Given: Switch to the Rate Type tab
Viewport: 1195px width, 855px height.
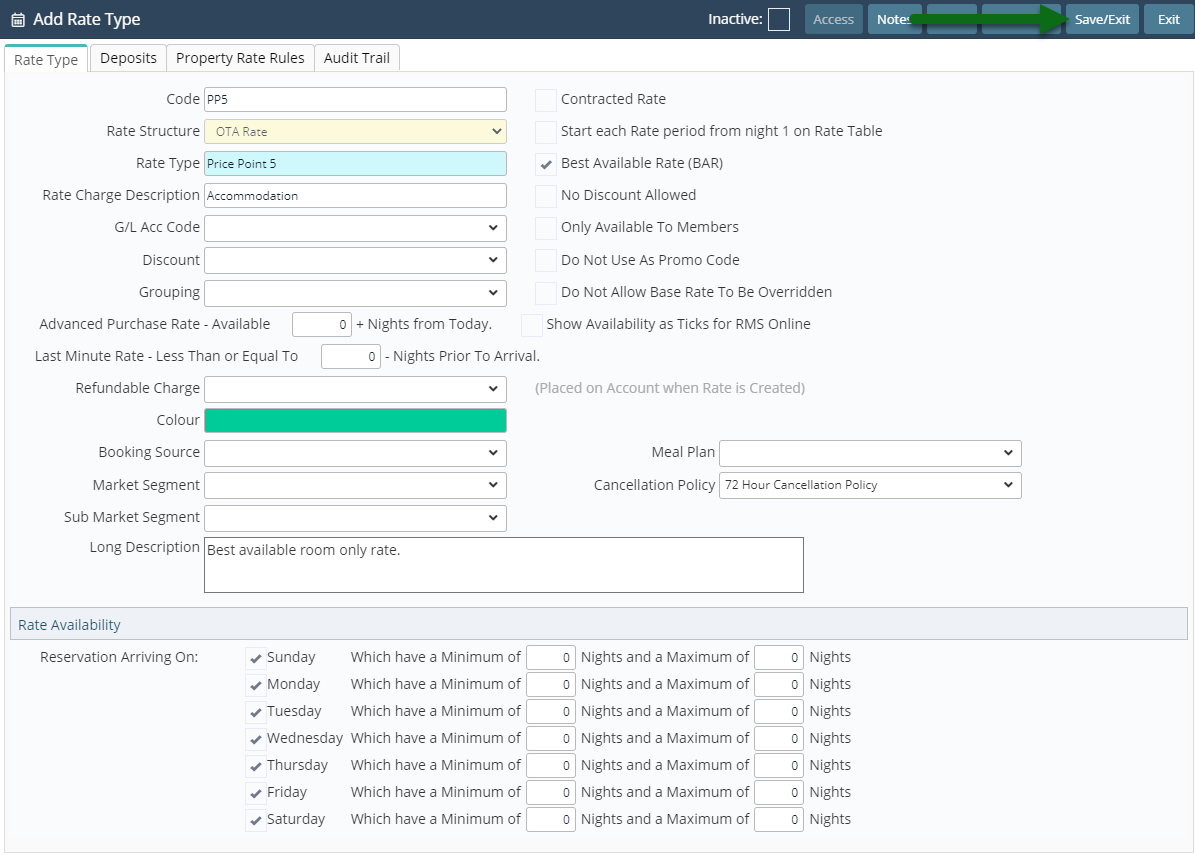Looking at the screenshot, I should (x=46, y=59).
